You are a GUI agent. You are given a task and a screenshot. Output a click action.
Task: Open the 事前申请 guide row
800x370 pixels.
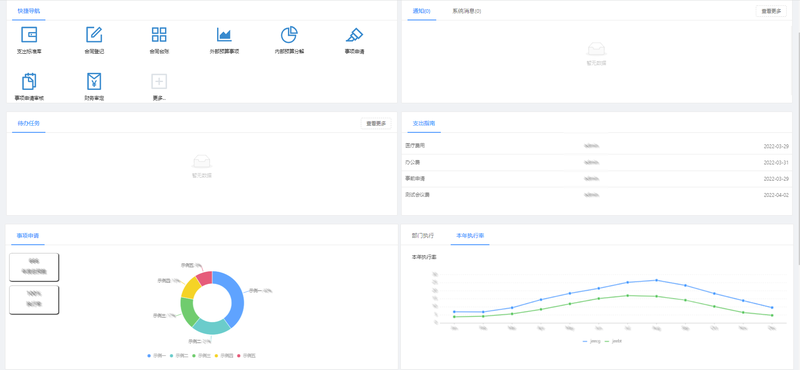click(x=597, y=179)
